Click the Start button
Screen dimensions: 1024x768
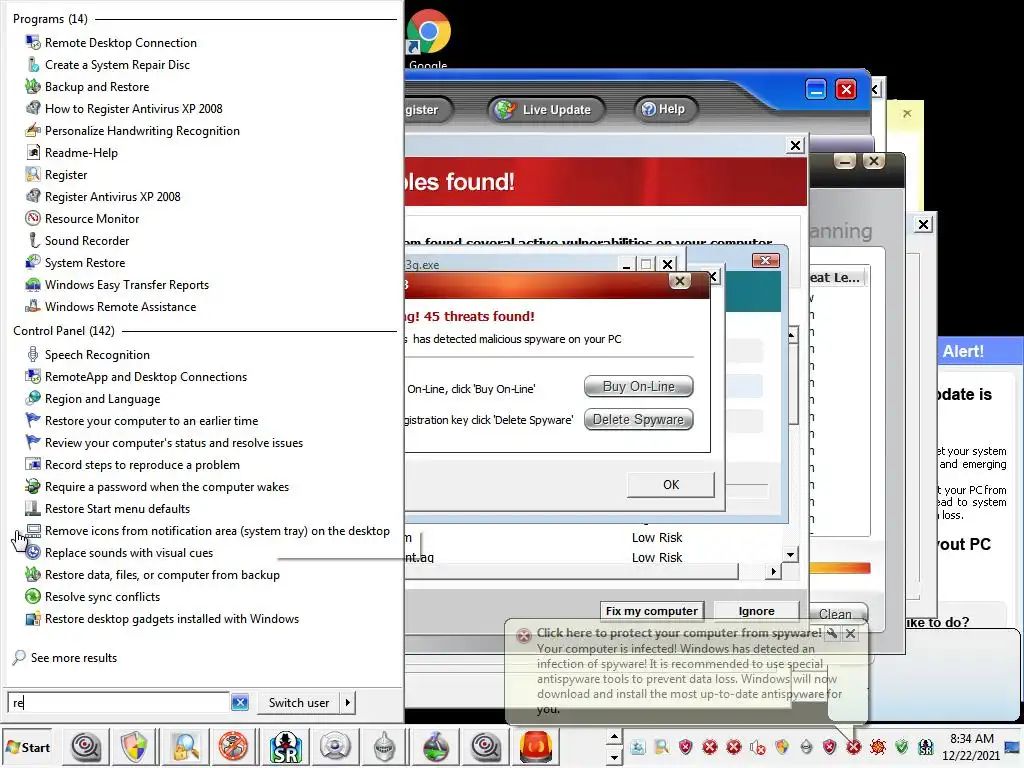(x=27, y=747)
